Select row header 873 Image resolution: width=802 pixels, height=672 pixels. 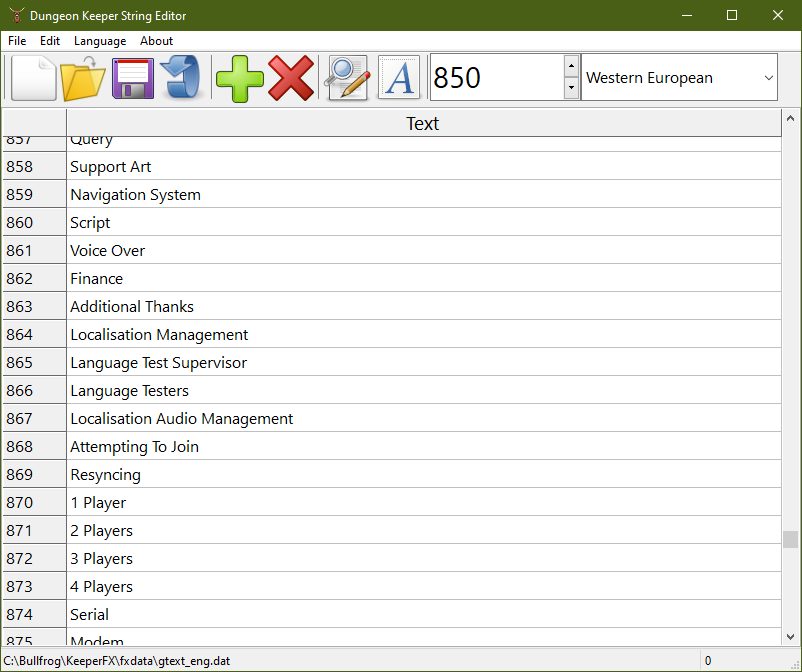click(x=34, y=587)
